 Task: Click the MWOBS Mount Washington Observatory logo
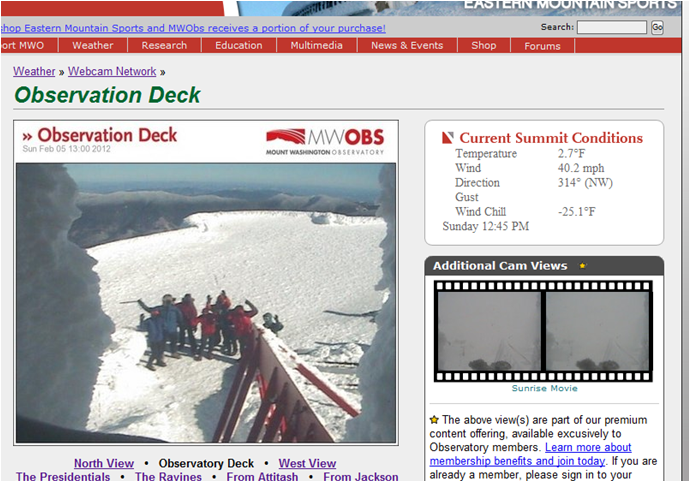325,142
